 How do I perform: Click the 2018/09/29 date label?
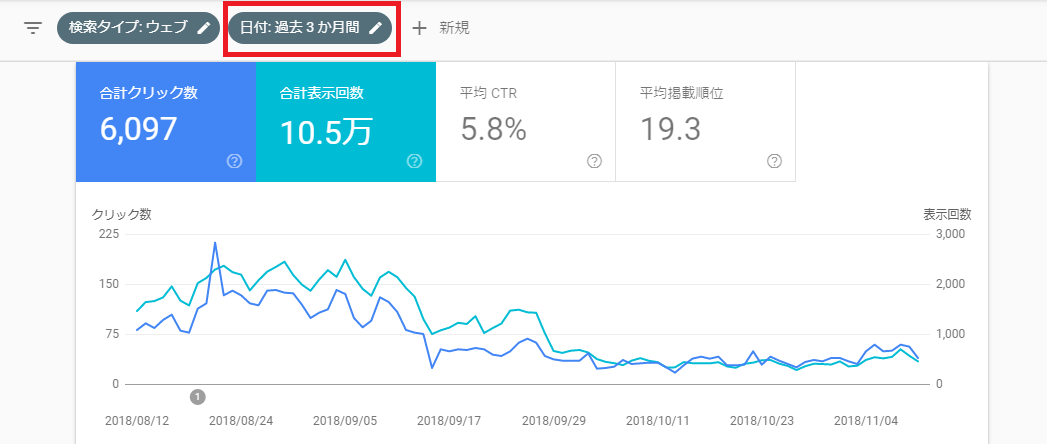tap(552, 421)
